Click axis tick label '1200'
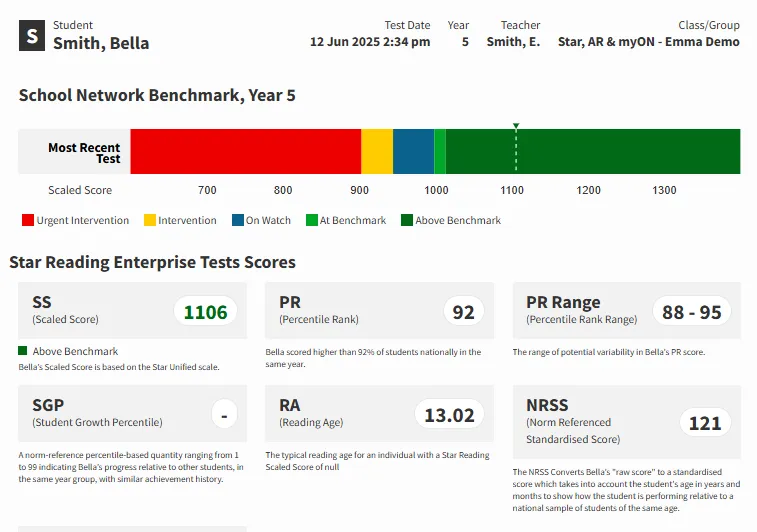 click(x=588, y=190)
